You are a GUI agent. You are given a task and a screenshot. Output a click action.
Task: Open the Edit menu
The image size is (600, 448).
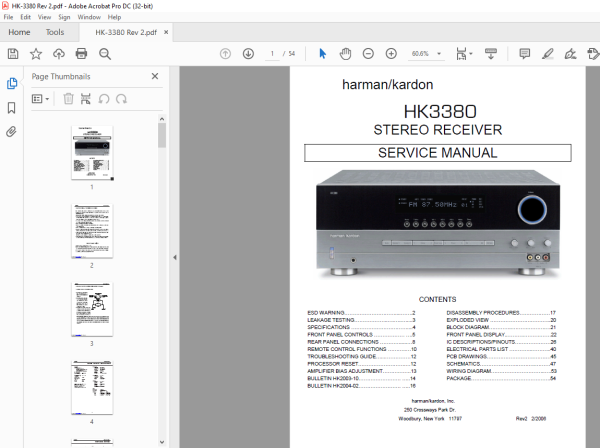(26, 17)
